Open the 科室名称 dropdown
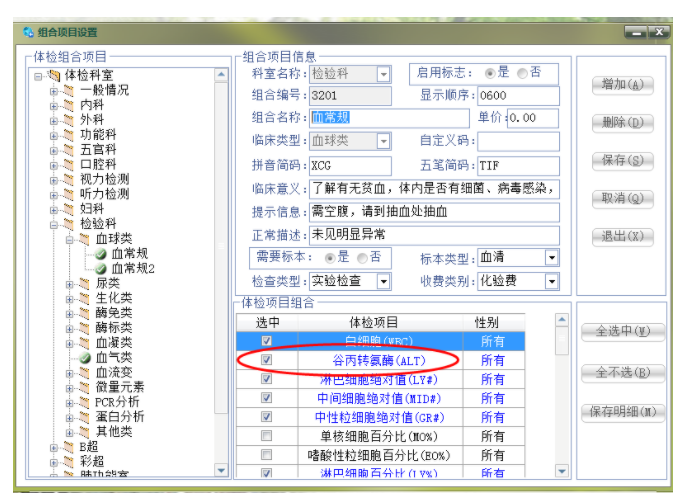This screenshot has height=502, width=681. (x=383, y=74)
